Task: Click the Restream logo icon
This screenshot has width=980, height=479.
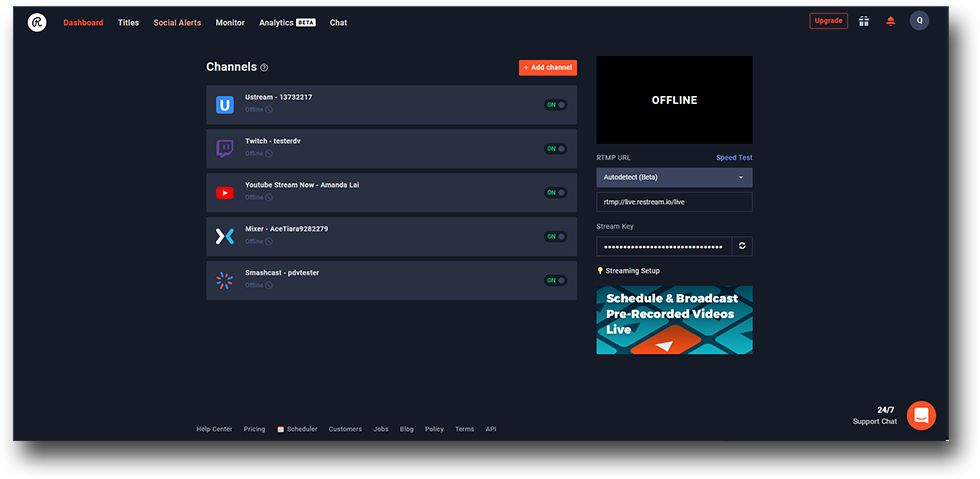Action: 37,23
